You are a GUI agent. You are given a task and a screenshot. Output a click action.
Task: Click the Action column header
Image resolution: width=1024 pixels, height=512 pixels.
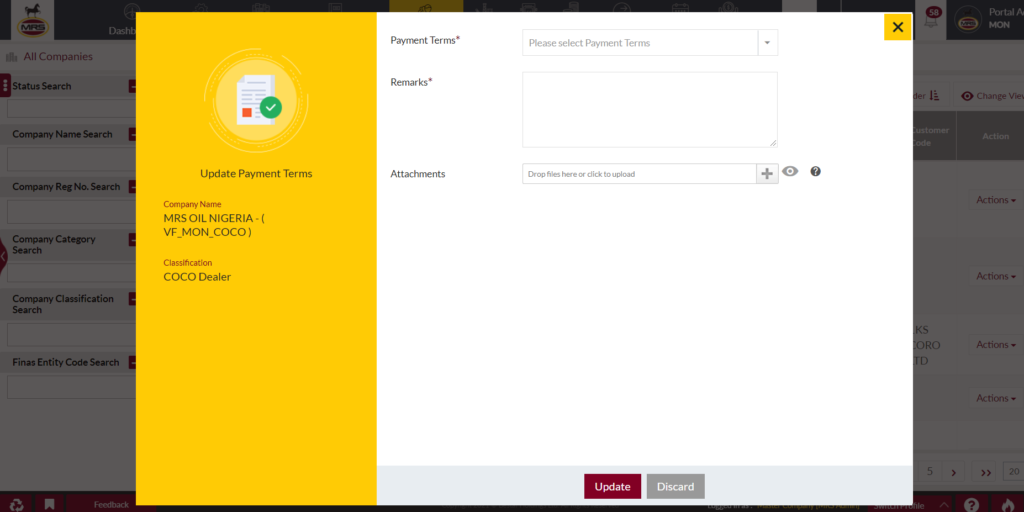pos(995,136)
